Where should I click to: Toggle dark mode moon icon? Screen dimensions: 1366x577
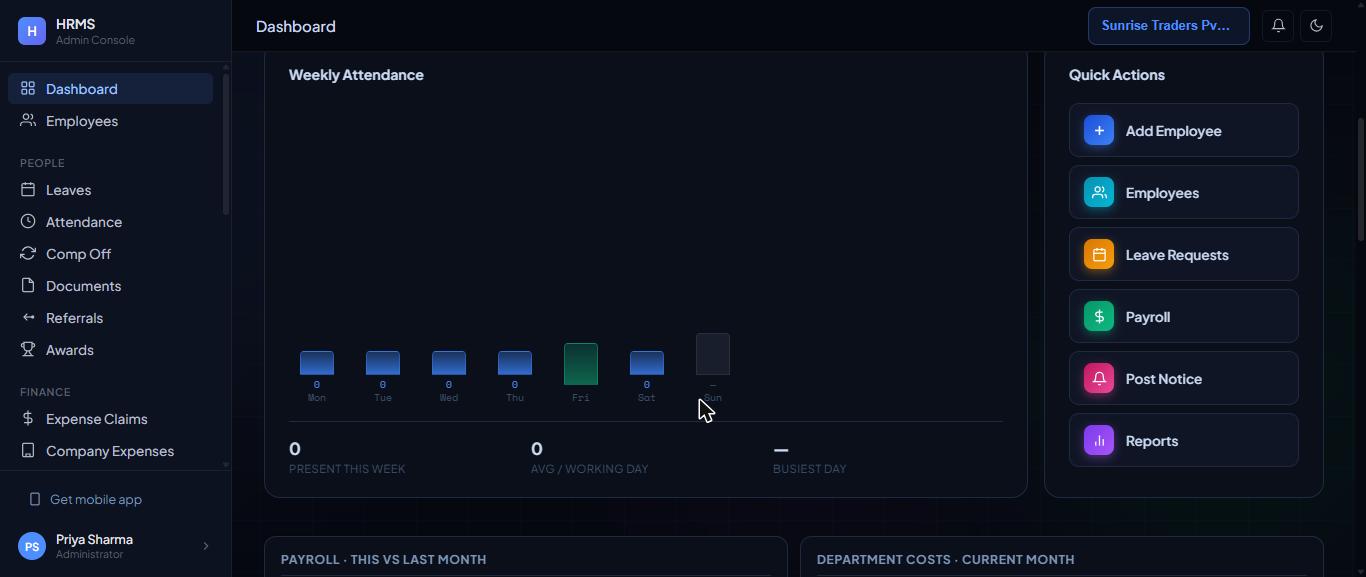pyautogui.click(x=1316, y=26)
